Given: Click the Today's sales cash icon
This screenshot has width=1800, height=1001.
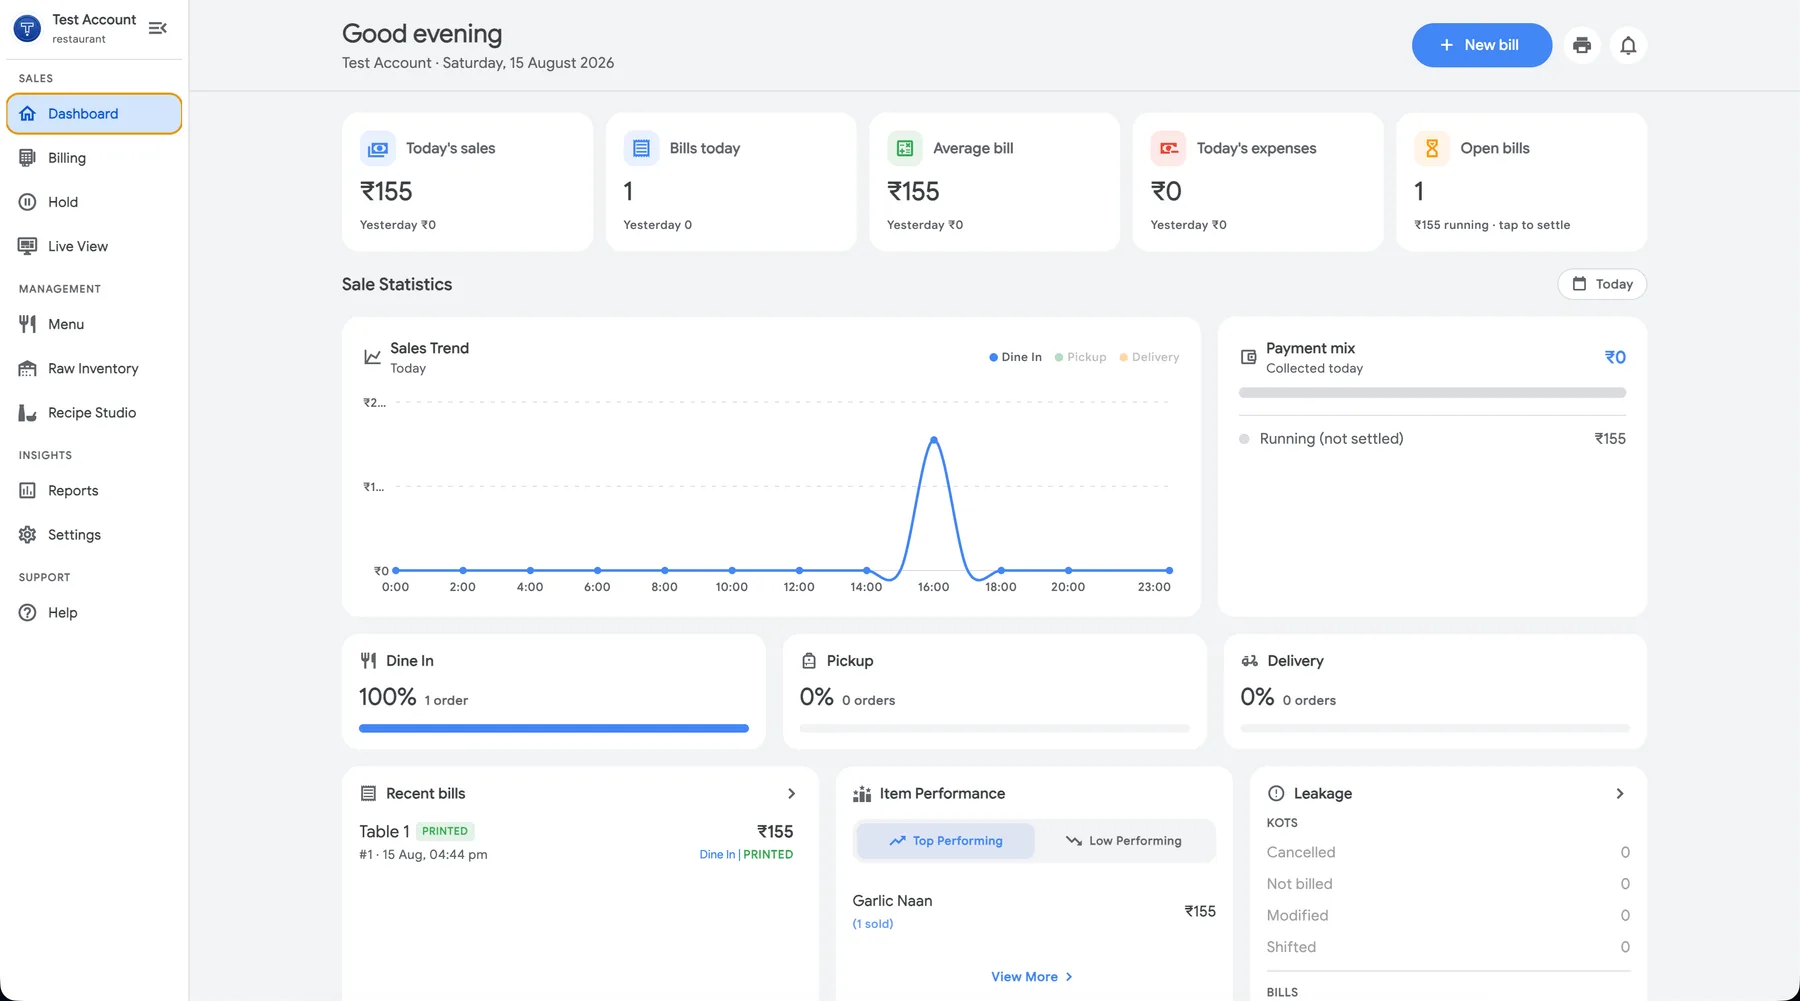Looking at the screenshot, I should [x=378, y=148].
